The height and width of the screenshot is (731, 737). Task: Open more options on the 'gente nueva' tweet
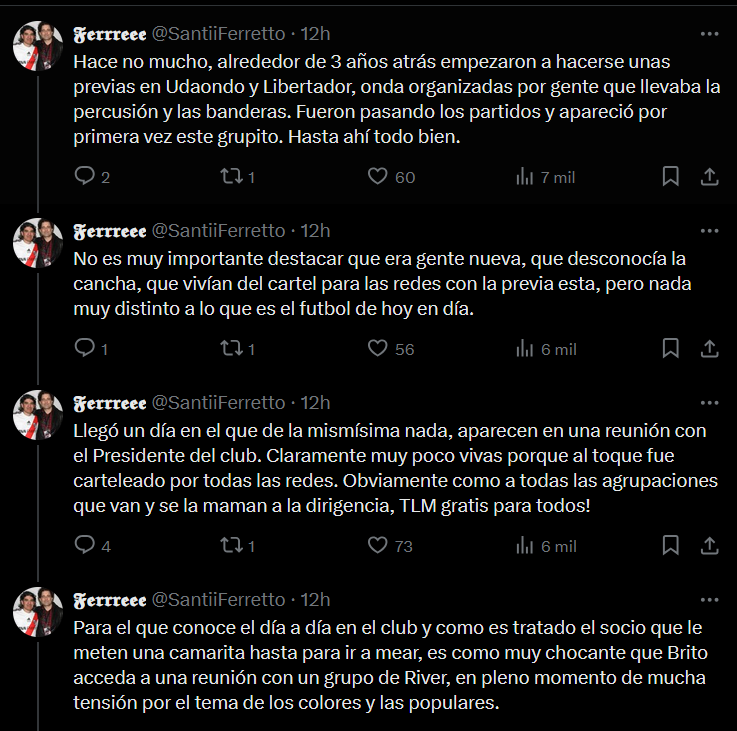[x=710, y=231]
